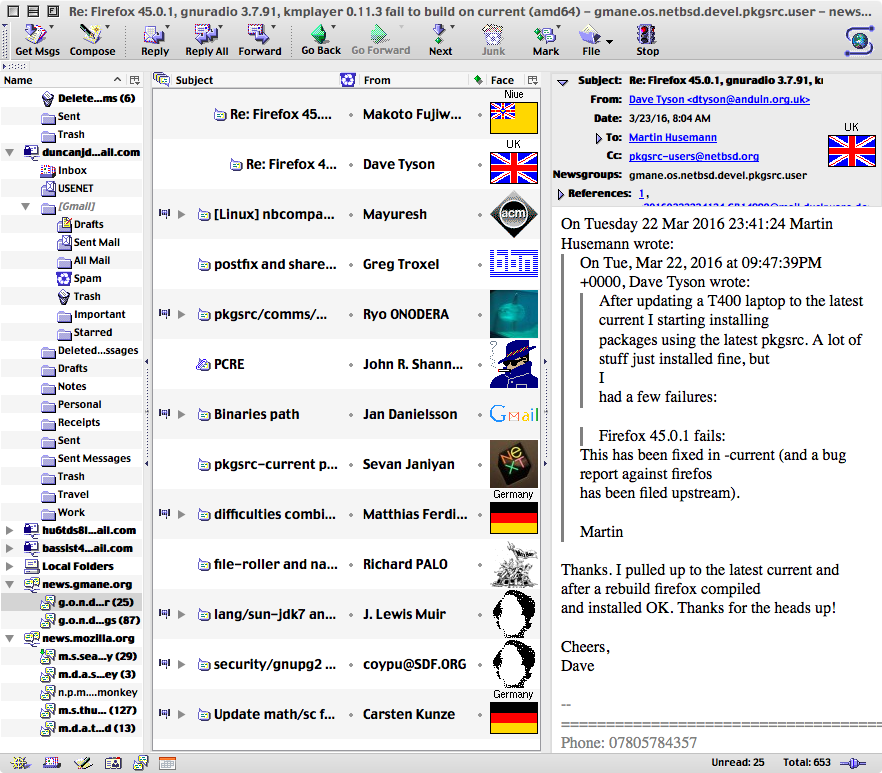This screenshot has width=882, height=773.
Task: Select the Spam folder under Gmail
Action: tap(87, 279)
